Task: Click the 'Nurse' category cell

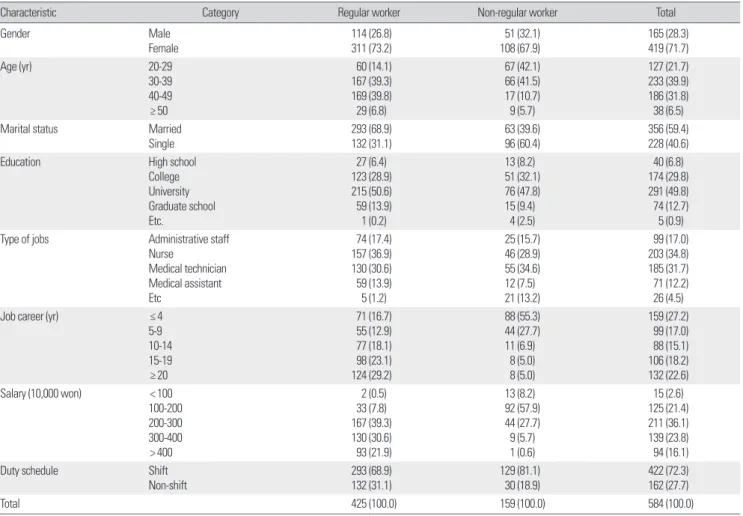Action: point(161,253)
